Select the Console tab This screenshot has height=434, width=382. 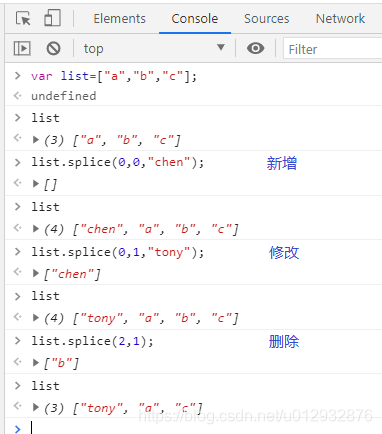click(195, 19)
